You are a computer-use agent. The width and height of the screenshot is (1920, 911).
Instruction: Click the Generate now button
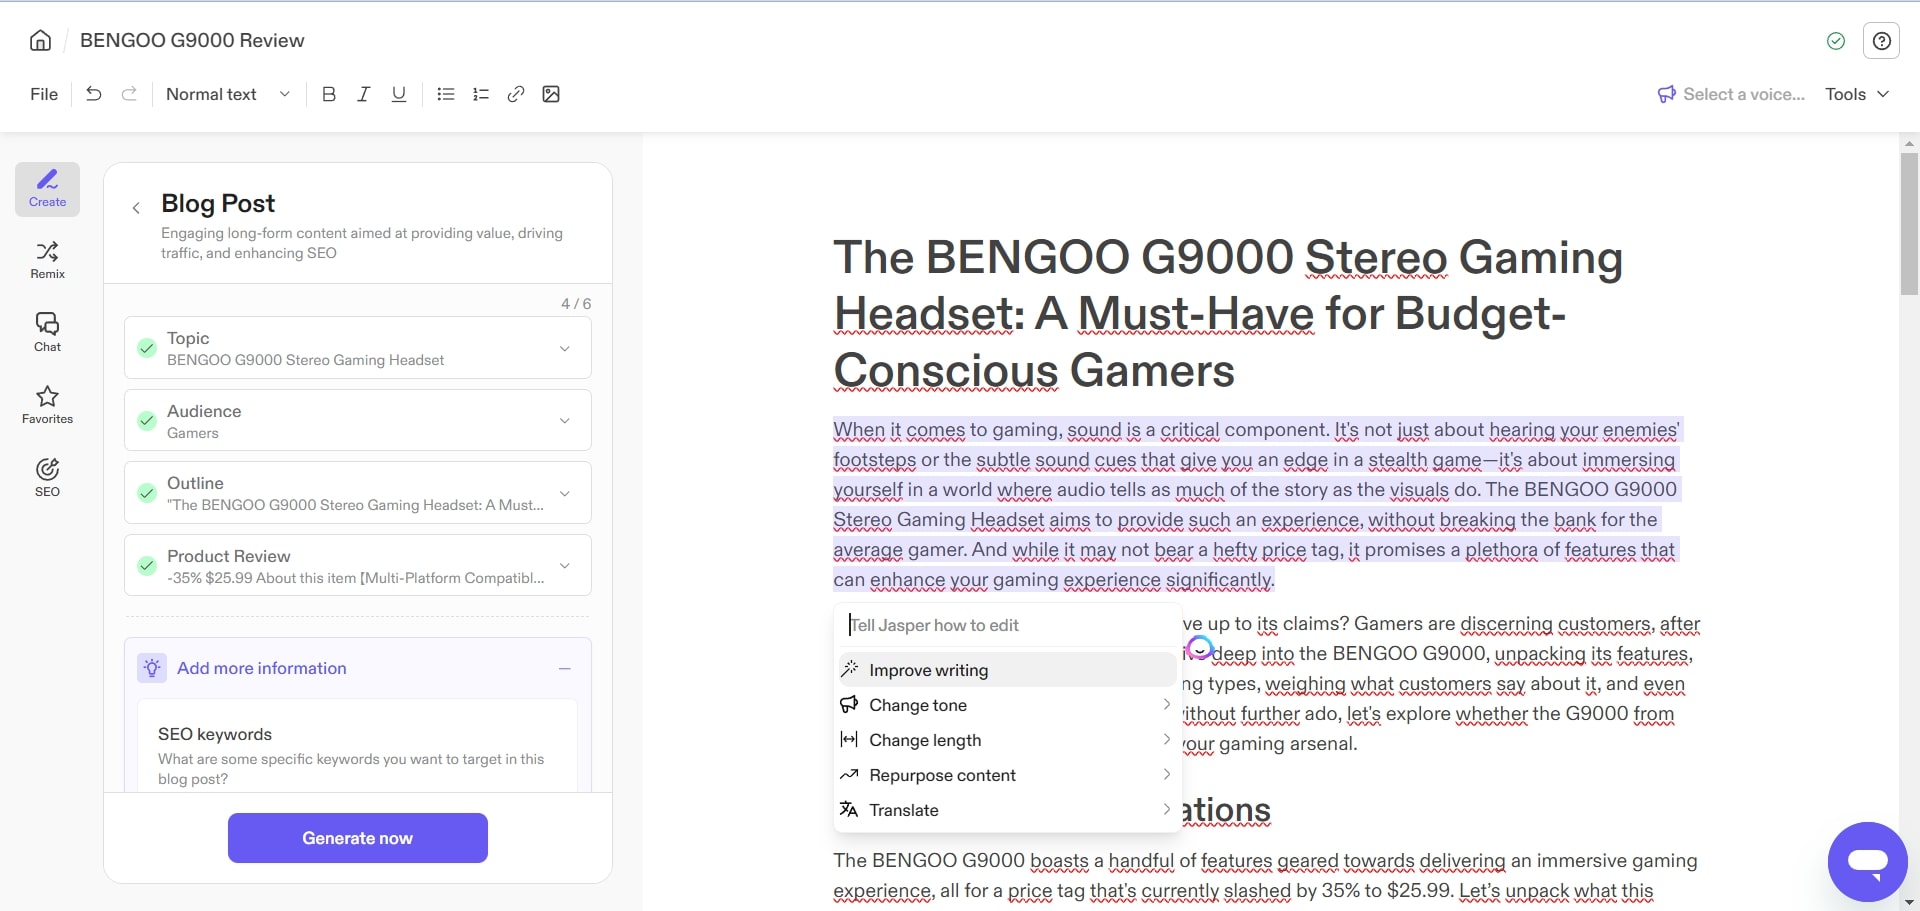coord(357,837)
